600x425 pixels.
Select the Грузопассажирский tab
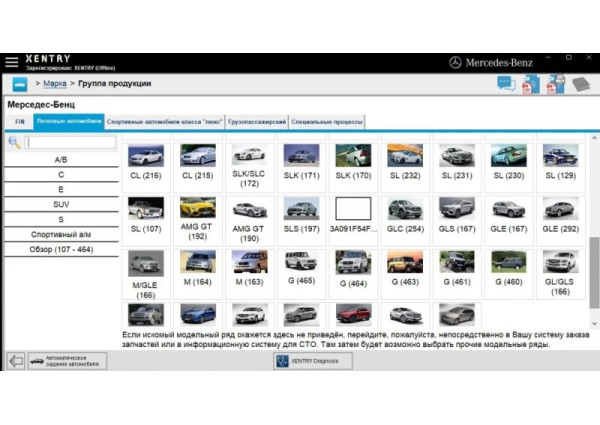tap(257, 121)
